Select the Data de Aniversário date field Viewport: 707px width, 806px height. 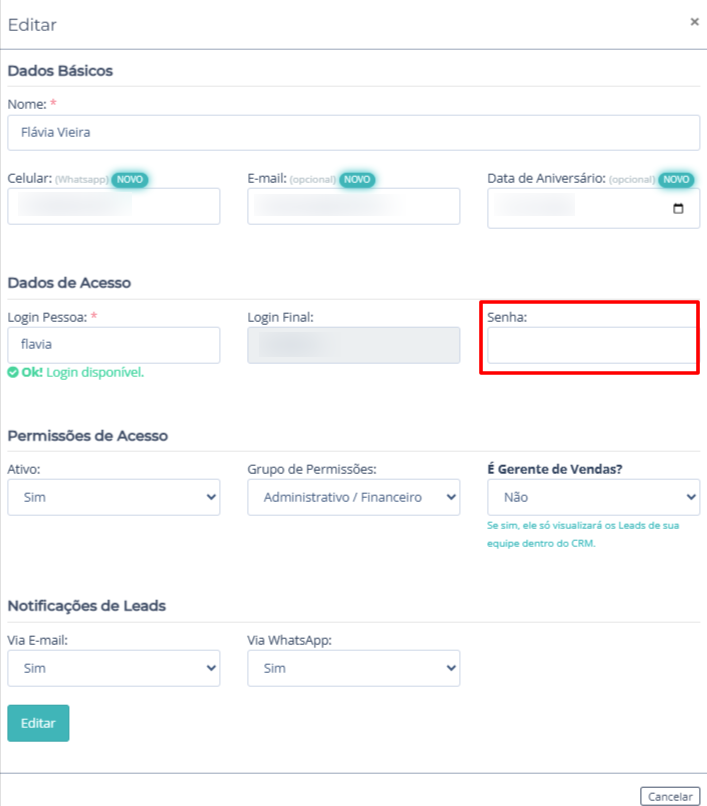click(x=580, y=209)
